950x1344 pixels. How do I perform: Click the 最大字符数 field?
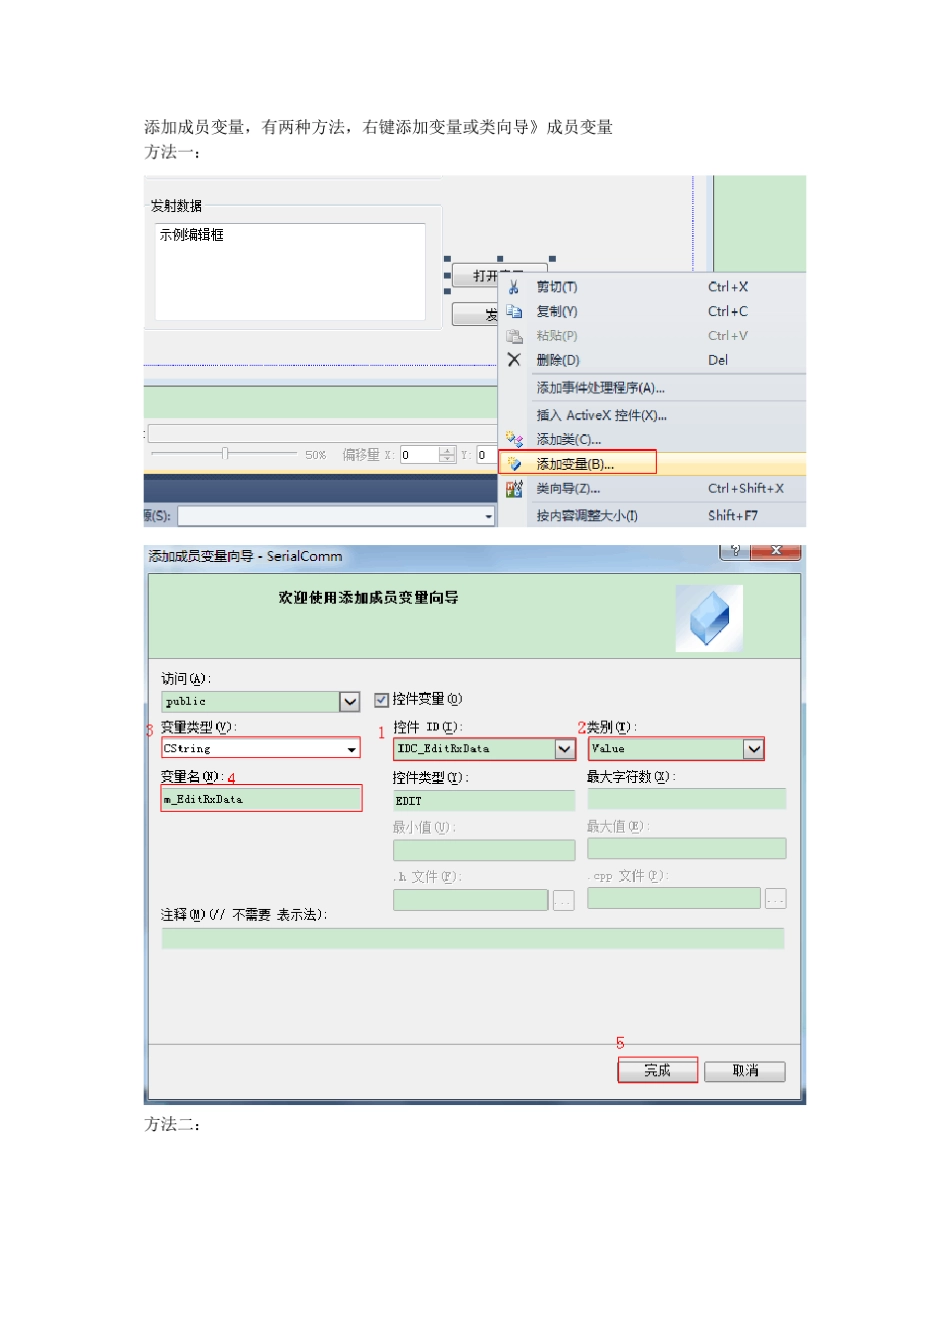click(686, 799)
